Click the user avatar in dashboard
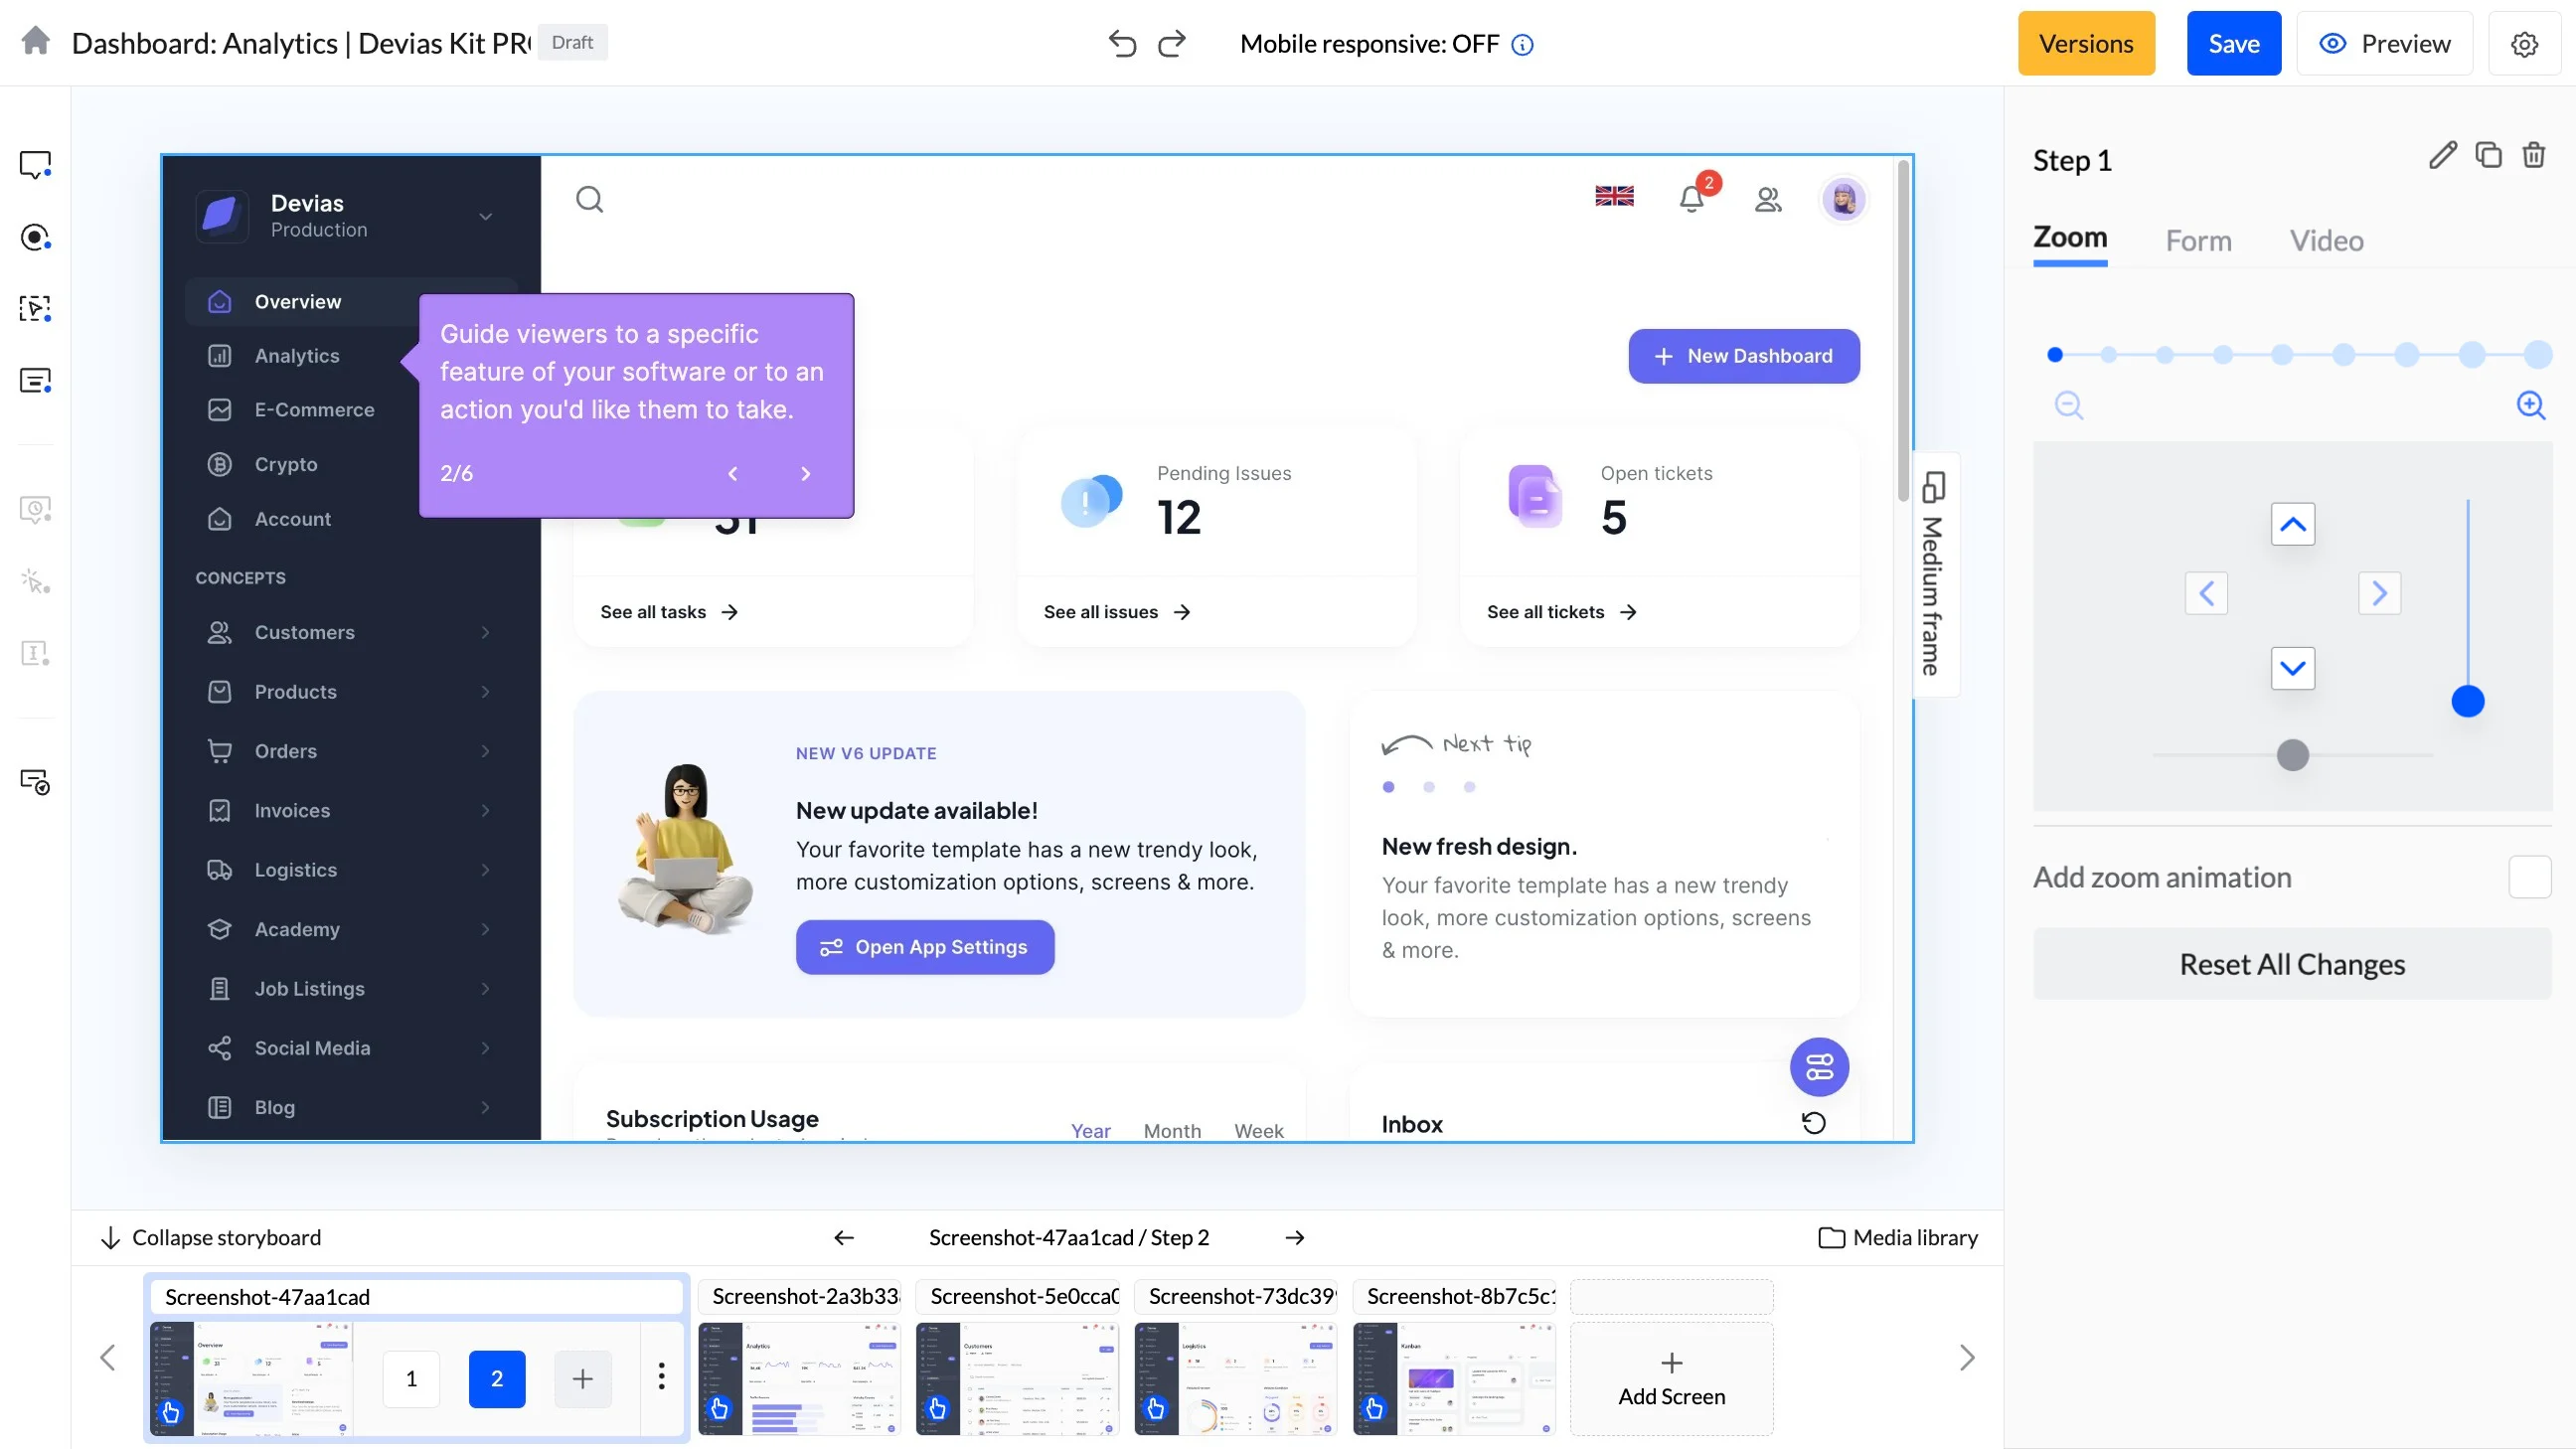 1843,199
